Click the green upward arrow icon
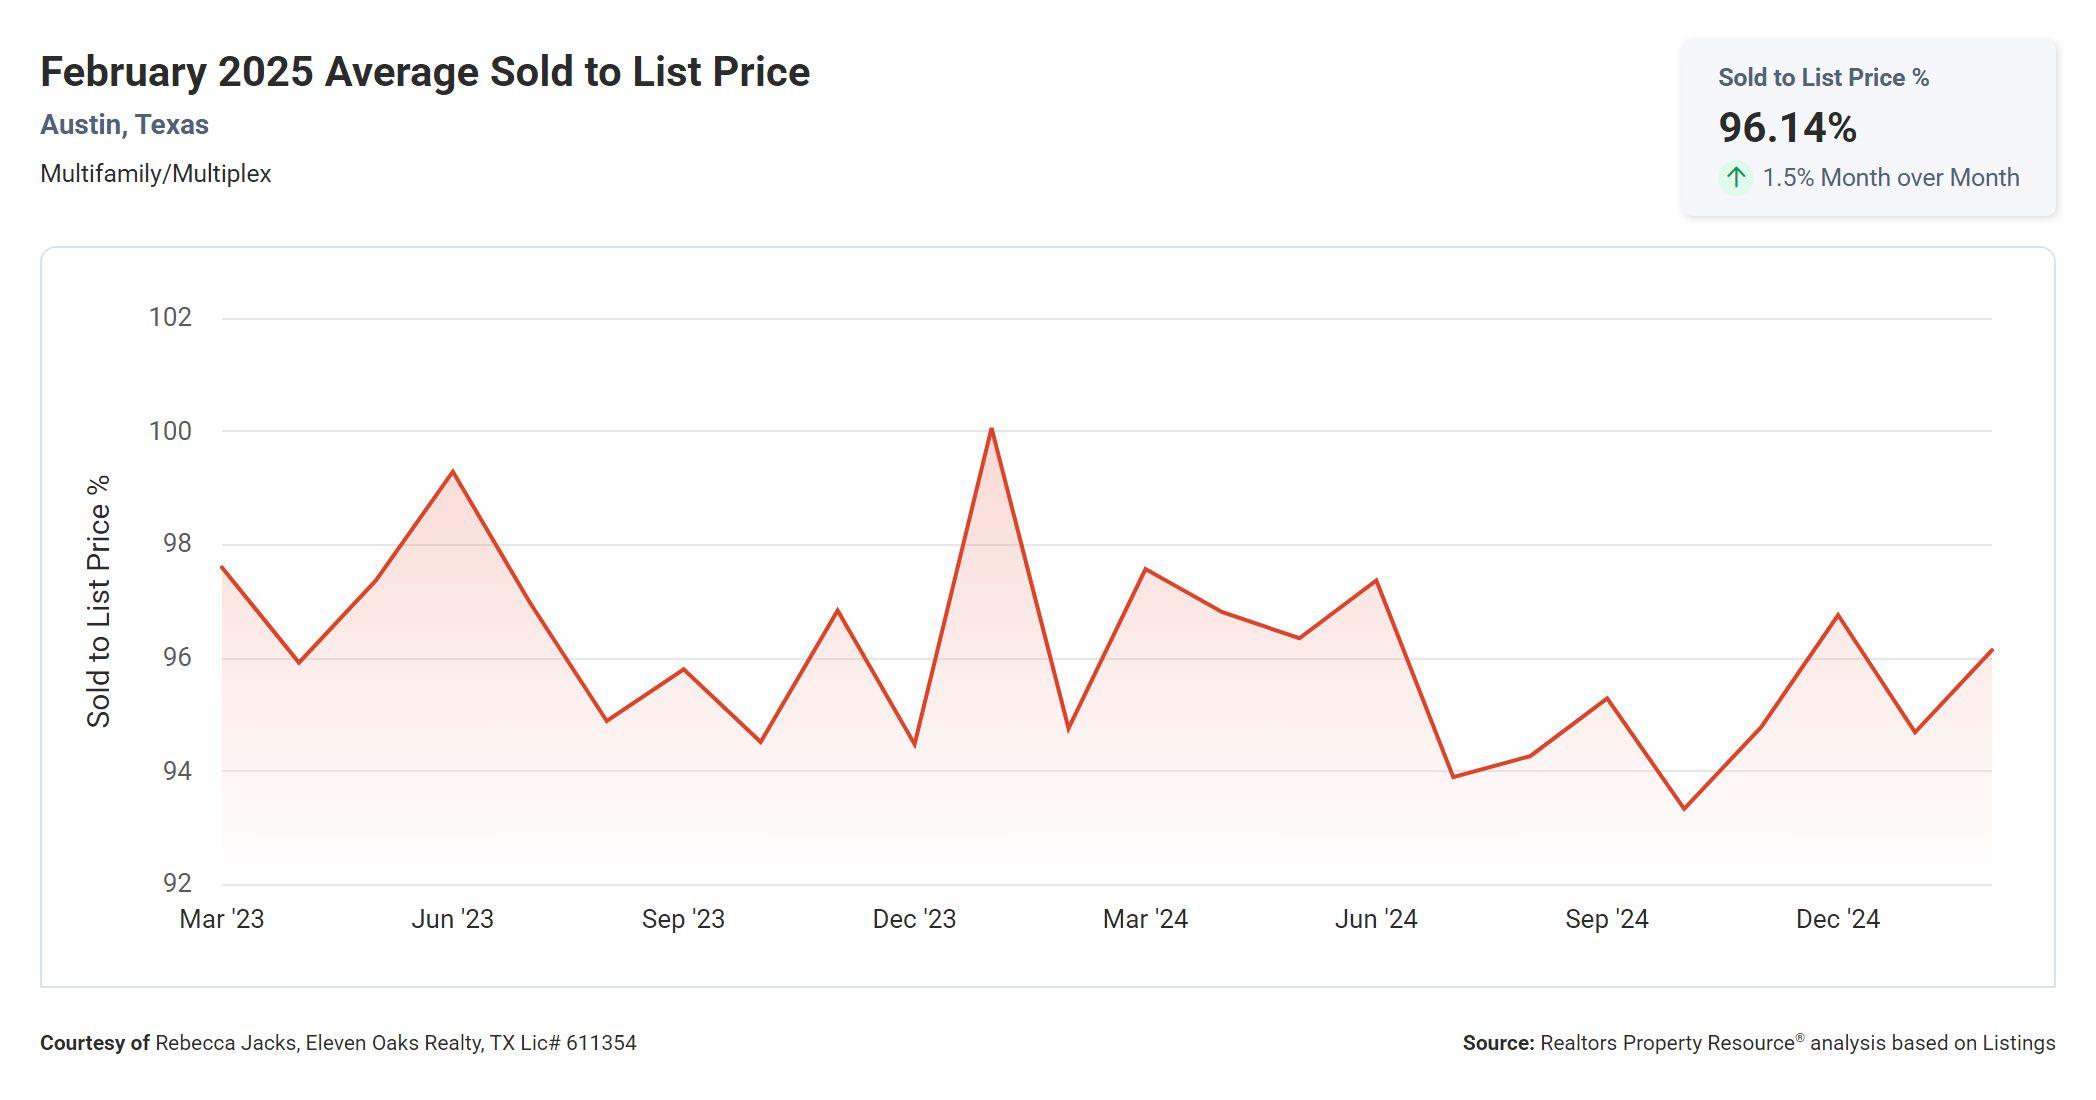The width and height of the screenshot is (2096, 1100). (x=1736, y=178)
